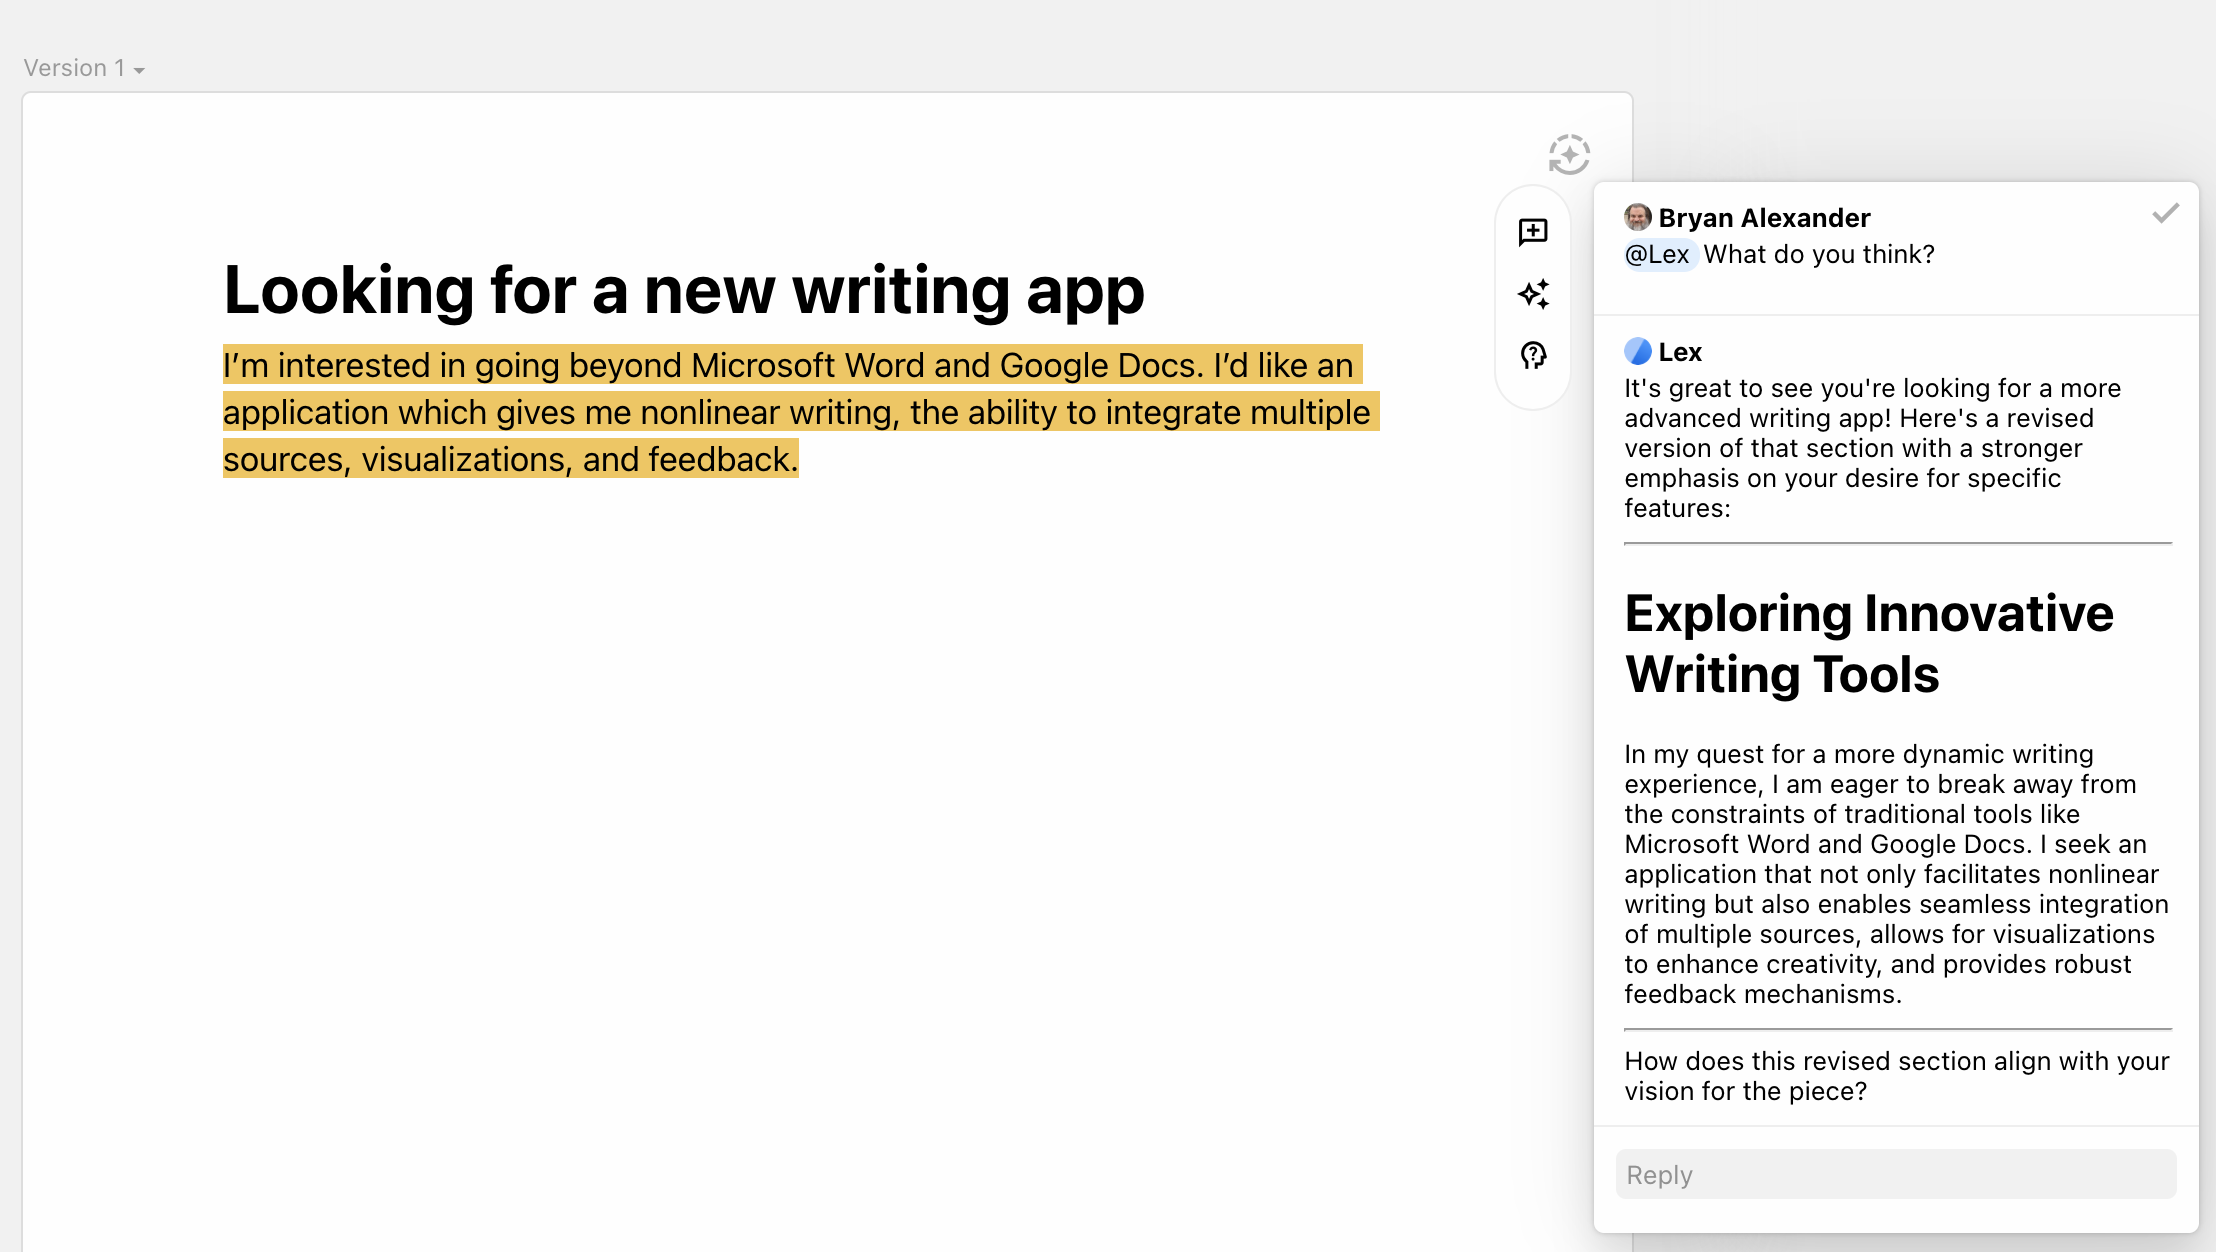This screenshot has width=2216, height=1252.
Task: Click the @Lex mention tag
Action: pos(1658,254)
